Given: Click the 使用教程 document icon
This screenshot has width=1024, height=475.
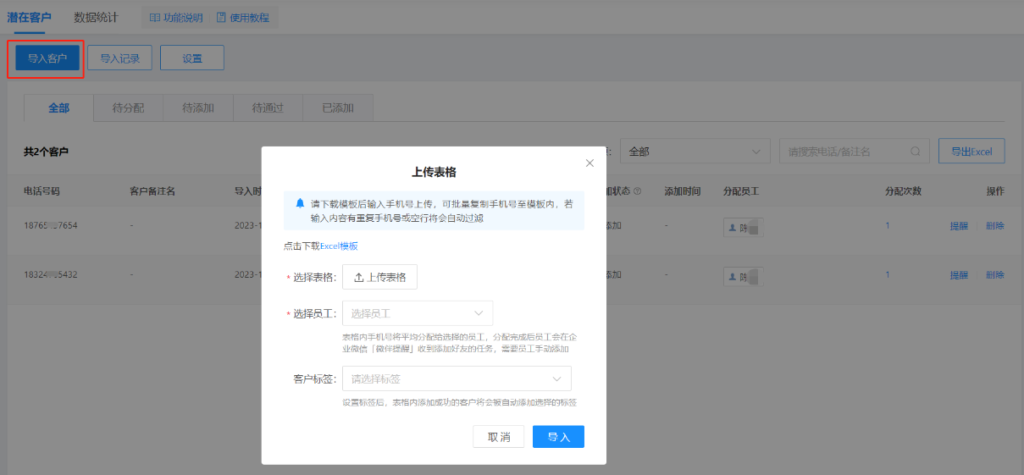Looking at the screenshot, I should (x=221, y=18).
